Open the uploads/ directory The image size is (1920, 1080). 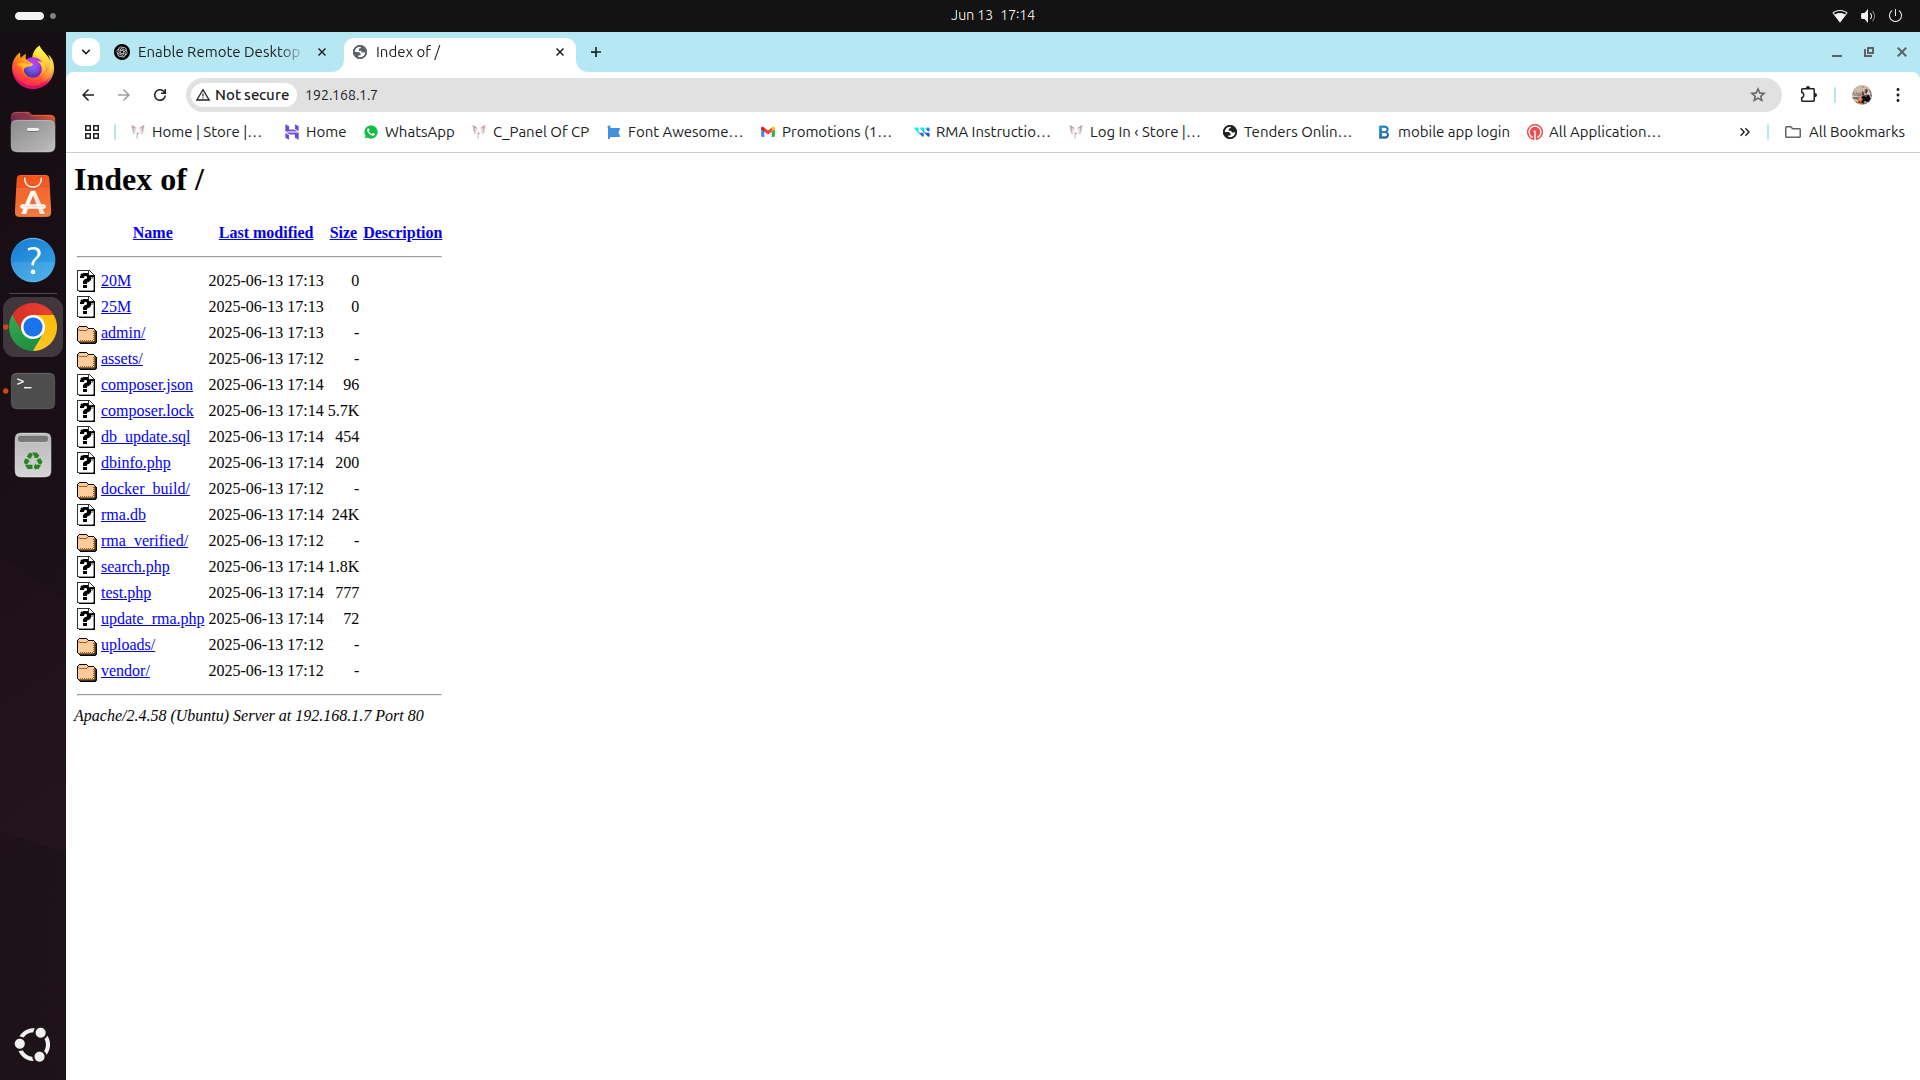pos(128,645)
